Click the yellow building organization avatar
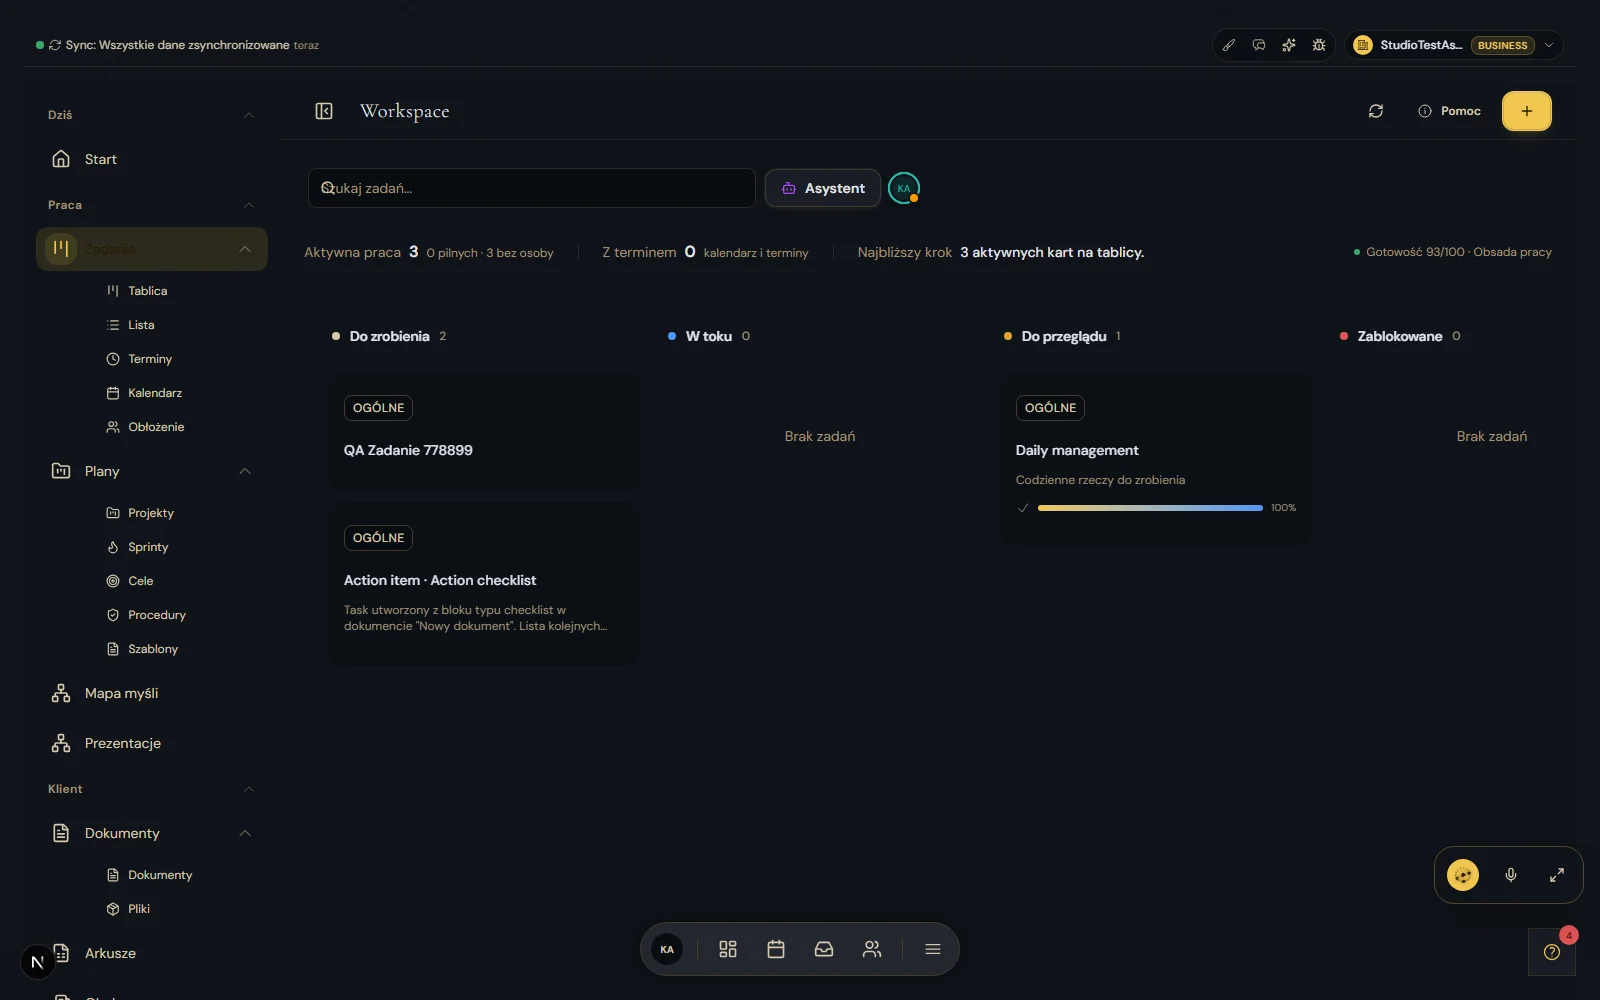 (x=1362, y=45)
